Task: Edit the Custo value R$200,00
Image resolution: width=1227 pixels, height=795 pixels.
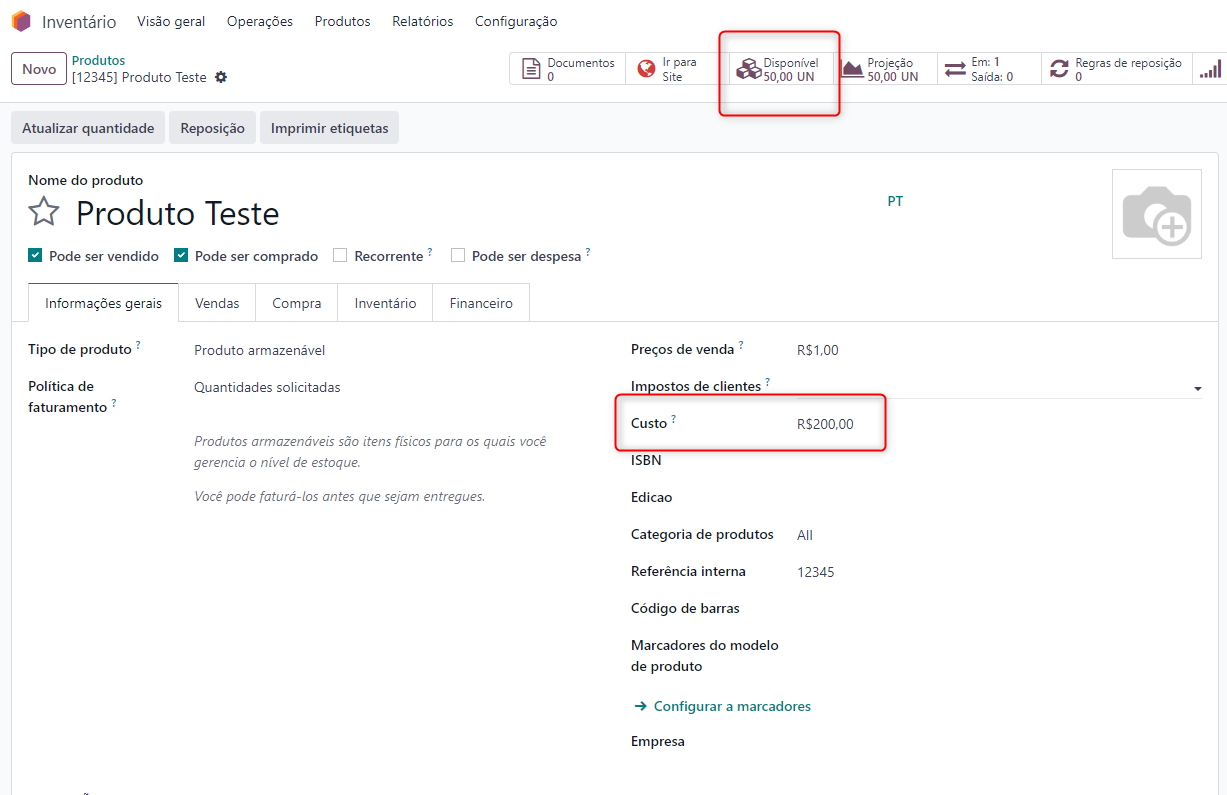Action: pos(825,424)
